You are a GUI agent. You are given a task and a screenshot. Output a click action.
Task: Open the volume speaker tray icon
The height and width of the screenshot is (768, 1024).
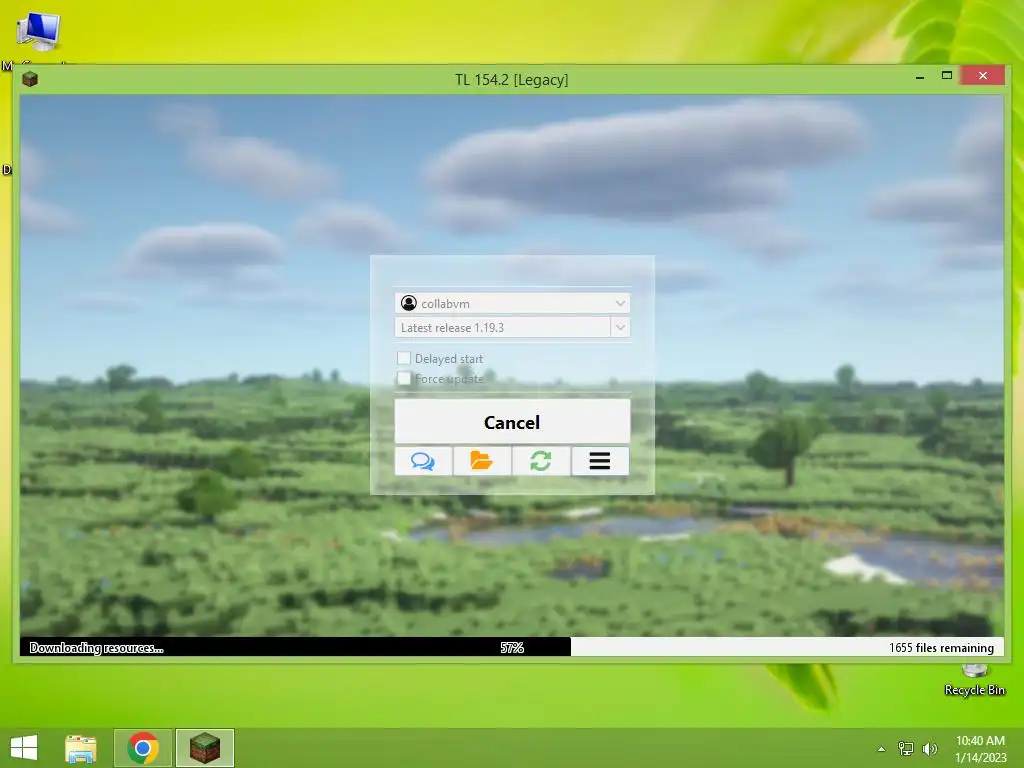tap(930, 749)
